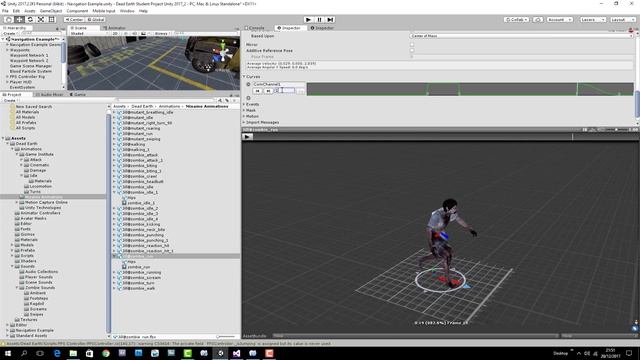Open the File menu

tap(5, 11)
